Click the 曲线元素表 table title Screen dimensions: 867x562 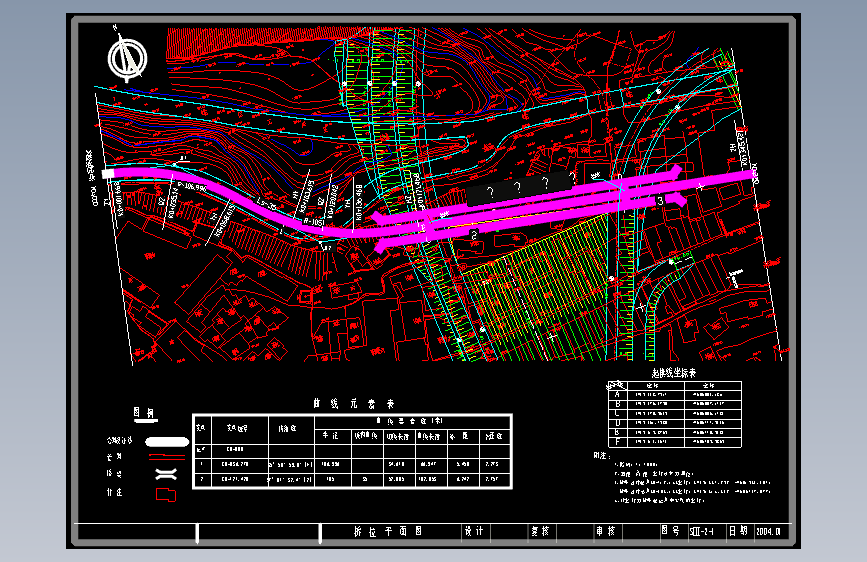coord(353,404)
